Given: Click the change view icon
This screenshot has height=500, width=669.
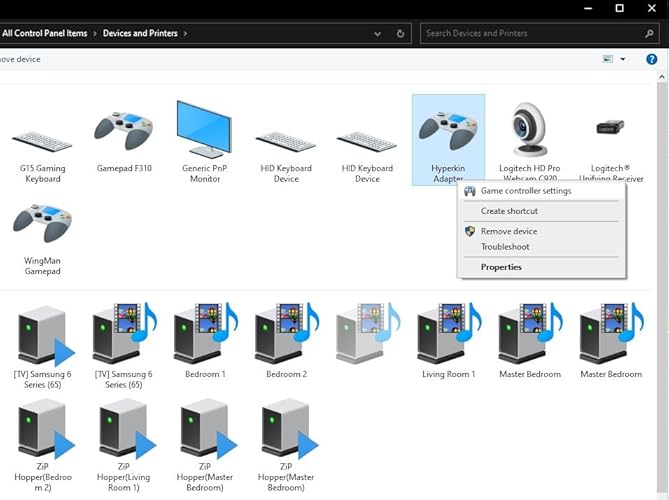Looking at the screenshot, I should click(x=608, y=59).
